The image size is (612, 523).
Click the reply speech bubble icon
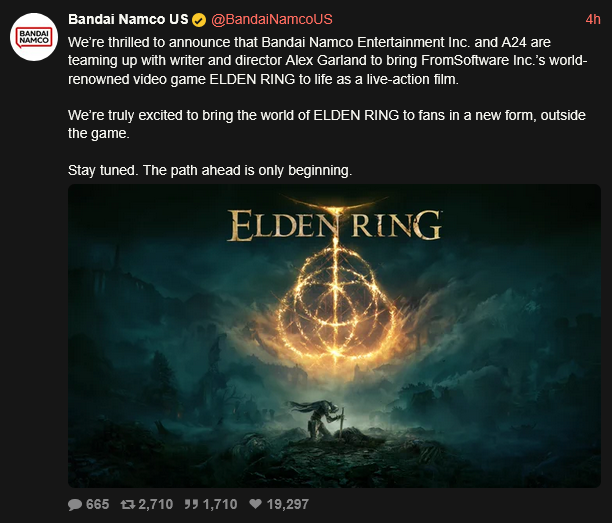point(75,504)
